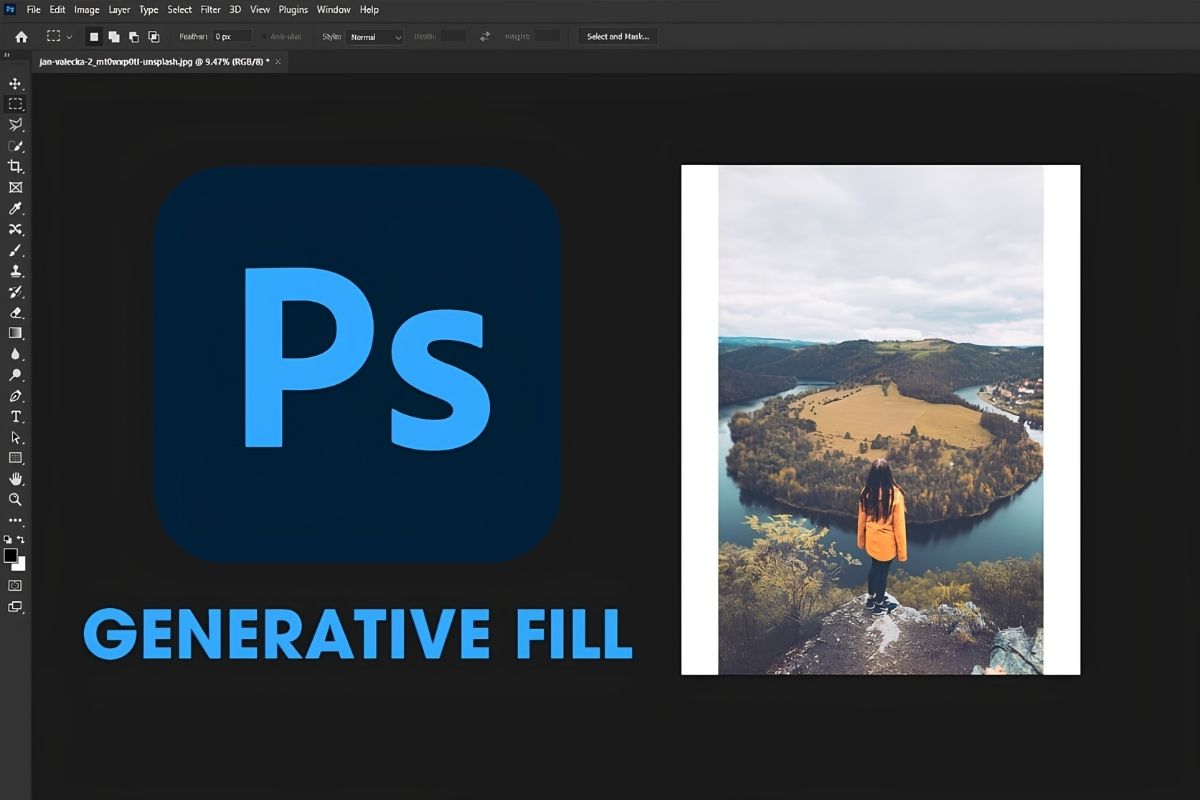Screen dimensions: 1200x800
Task: Click the Select and Mask button
Action: click(x=617, y=37)
